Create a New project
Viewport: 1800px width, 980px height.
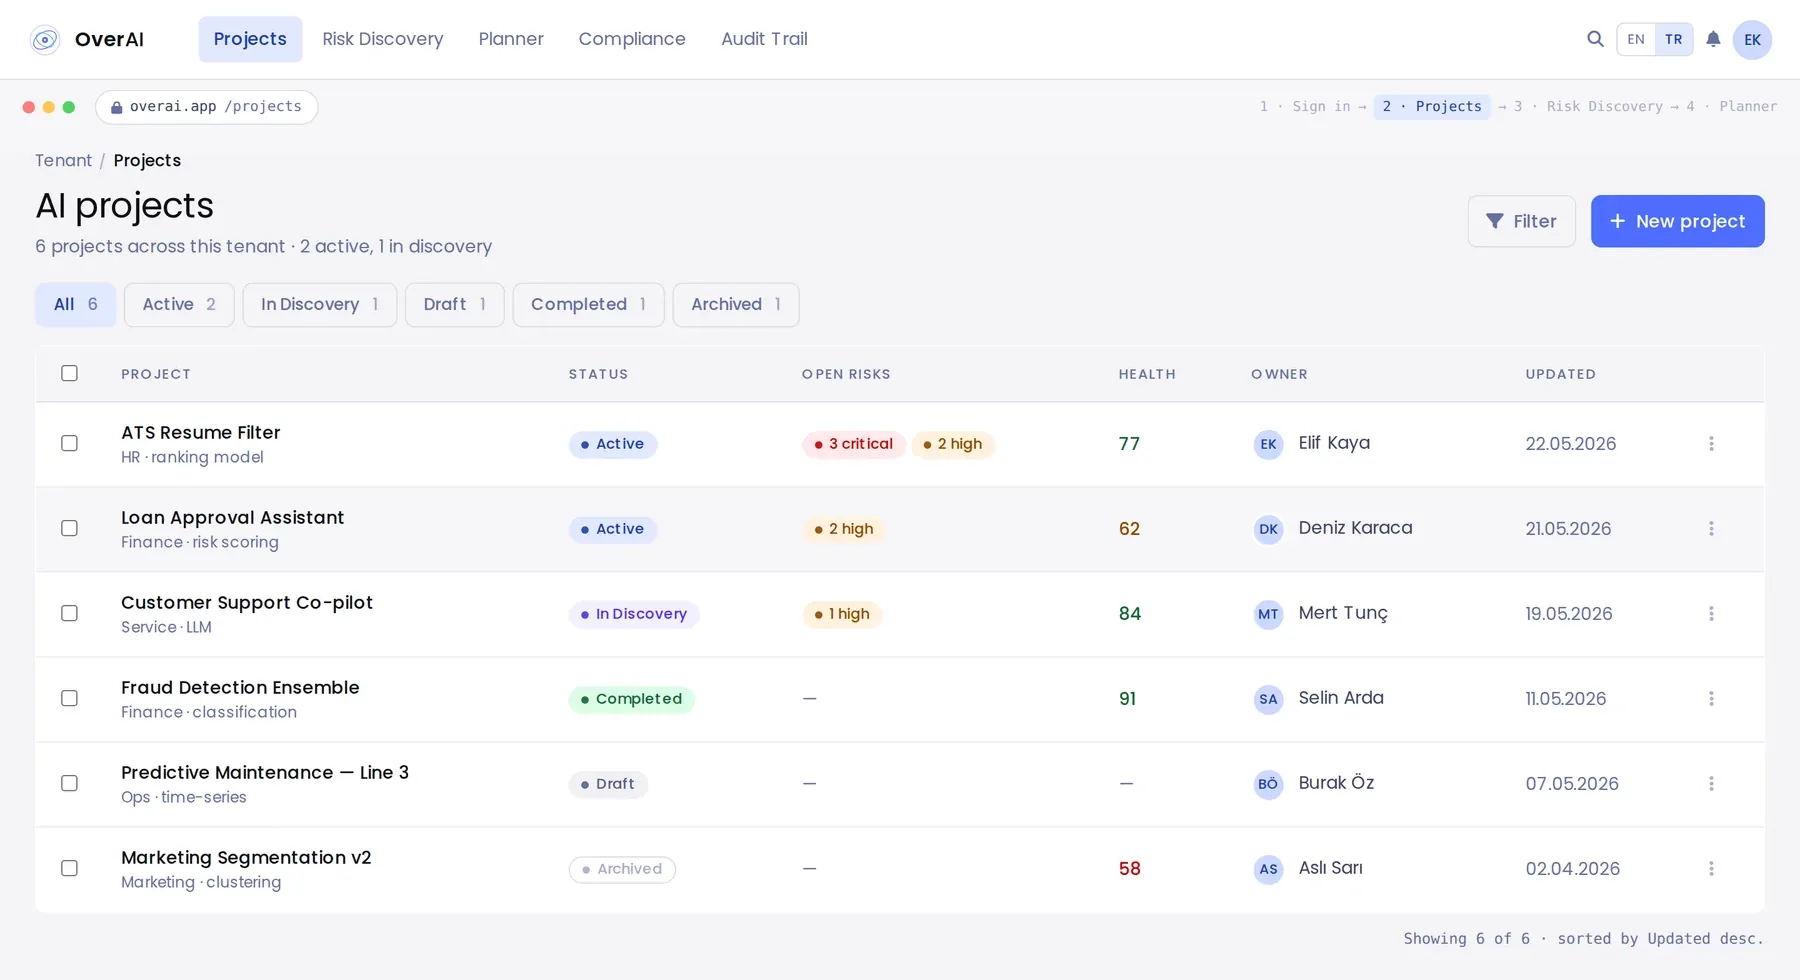1678,221
